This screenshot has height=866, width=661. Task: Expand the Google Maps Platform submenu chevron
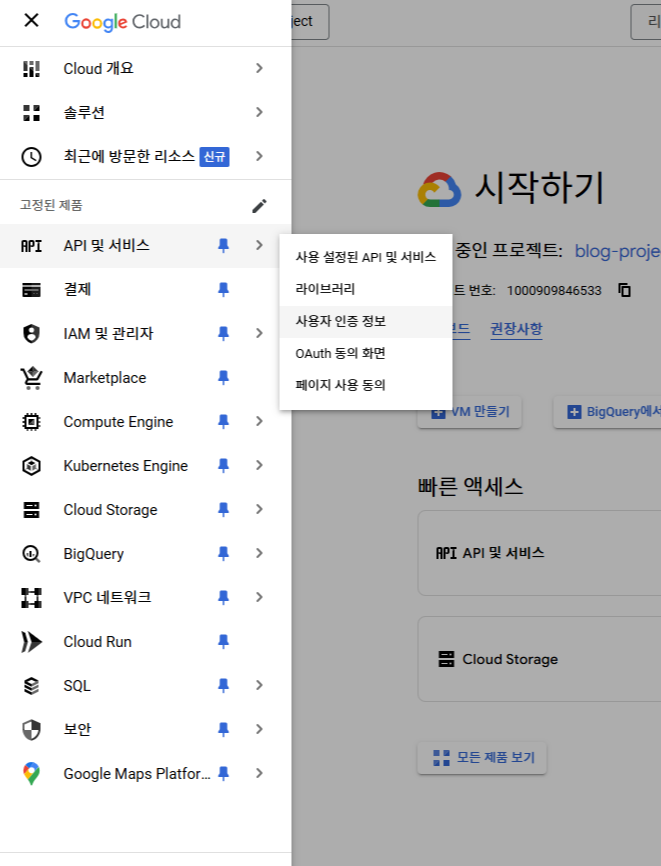[259, 773]
